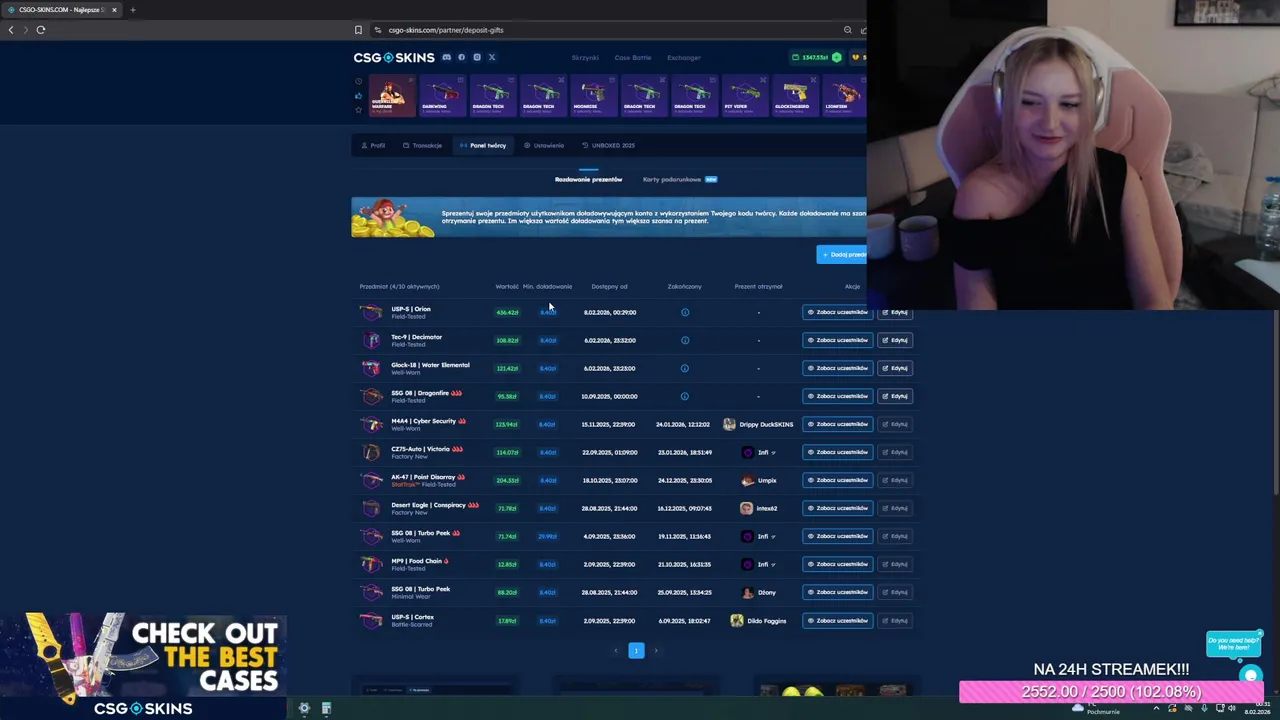1280x720 pixels.
Task: Open the Skrzynki menu item
Action: pos(585,57)
